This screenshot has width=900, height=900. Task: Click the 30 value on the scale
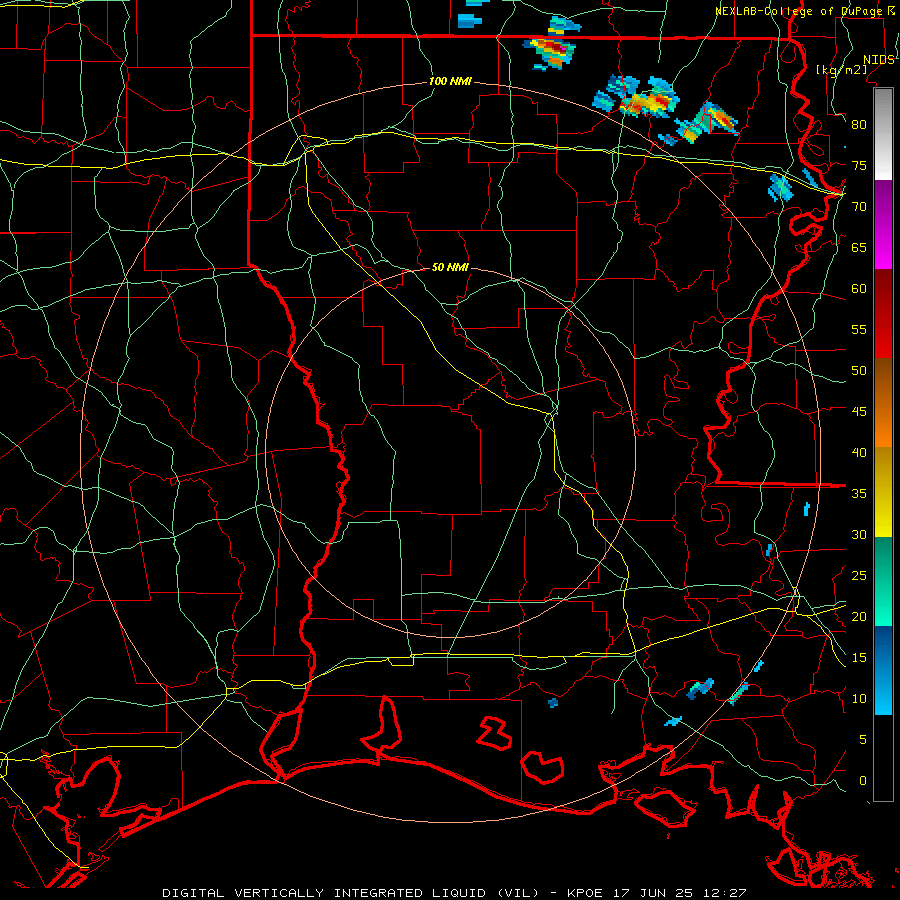tap(859, 534)
